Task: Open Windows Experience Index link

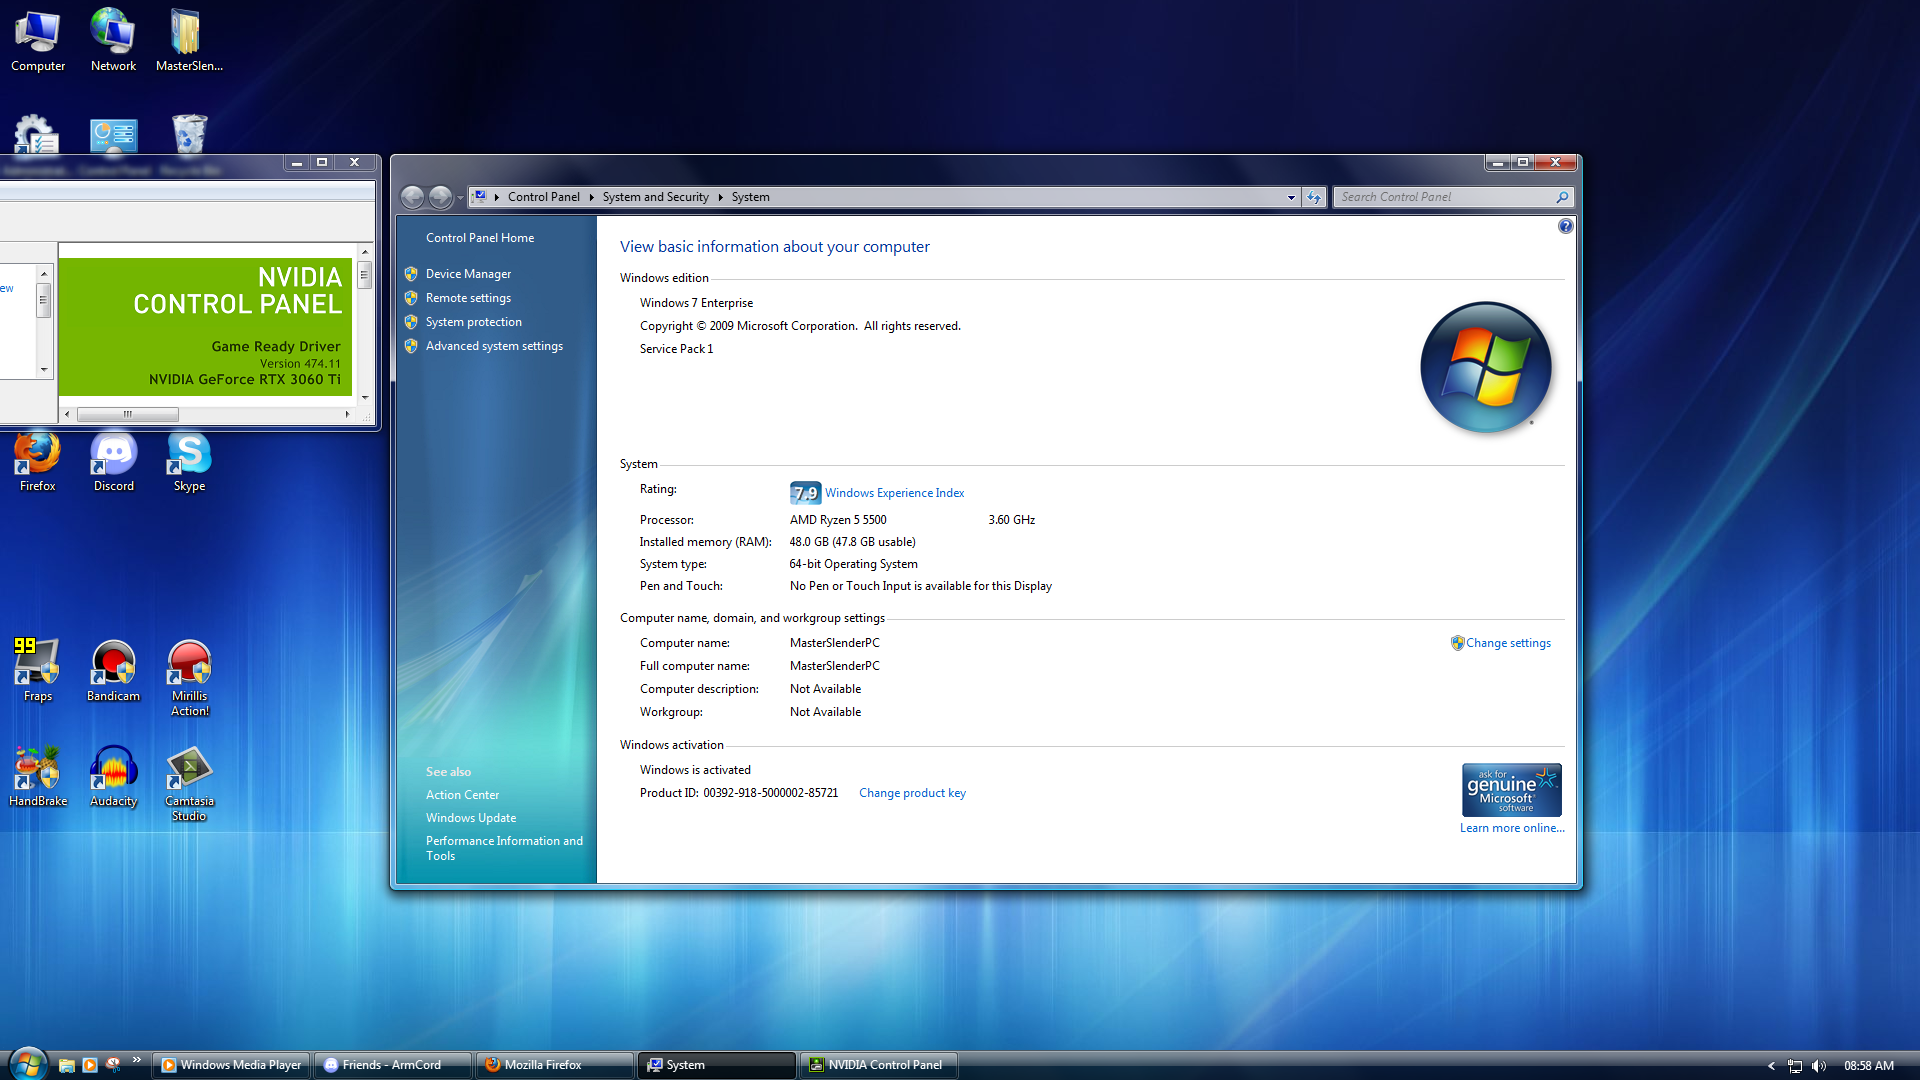Action: point(894,493)
